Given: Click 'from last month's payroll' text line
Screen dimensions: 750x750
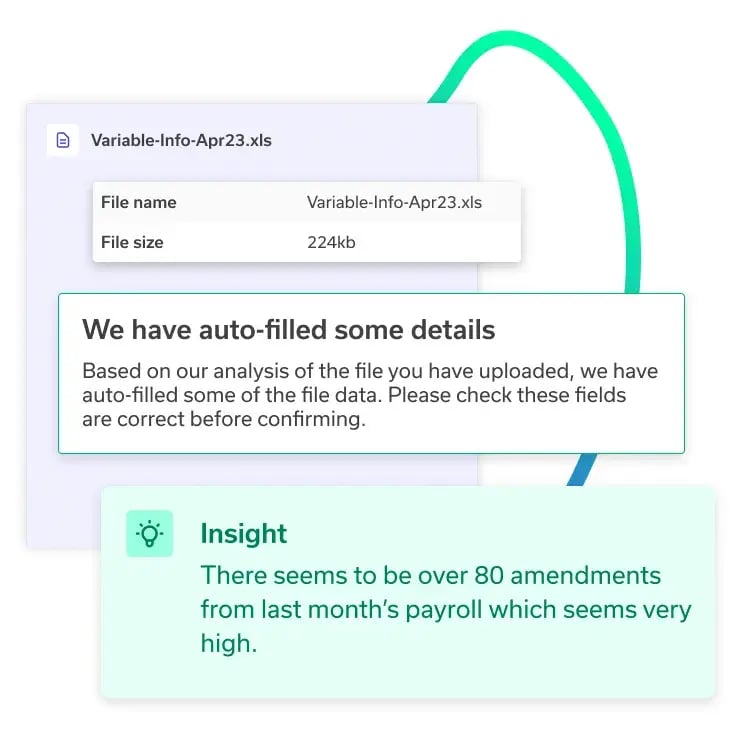Looking at the screenshot, I should 445,610.
